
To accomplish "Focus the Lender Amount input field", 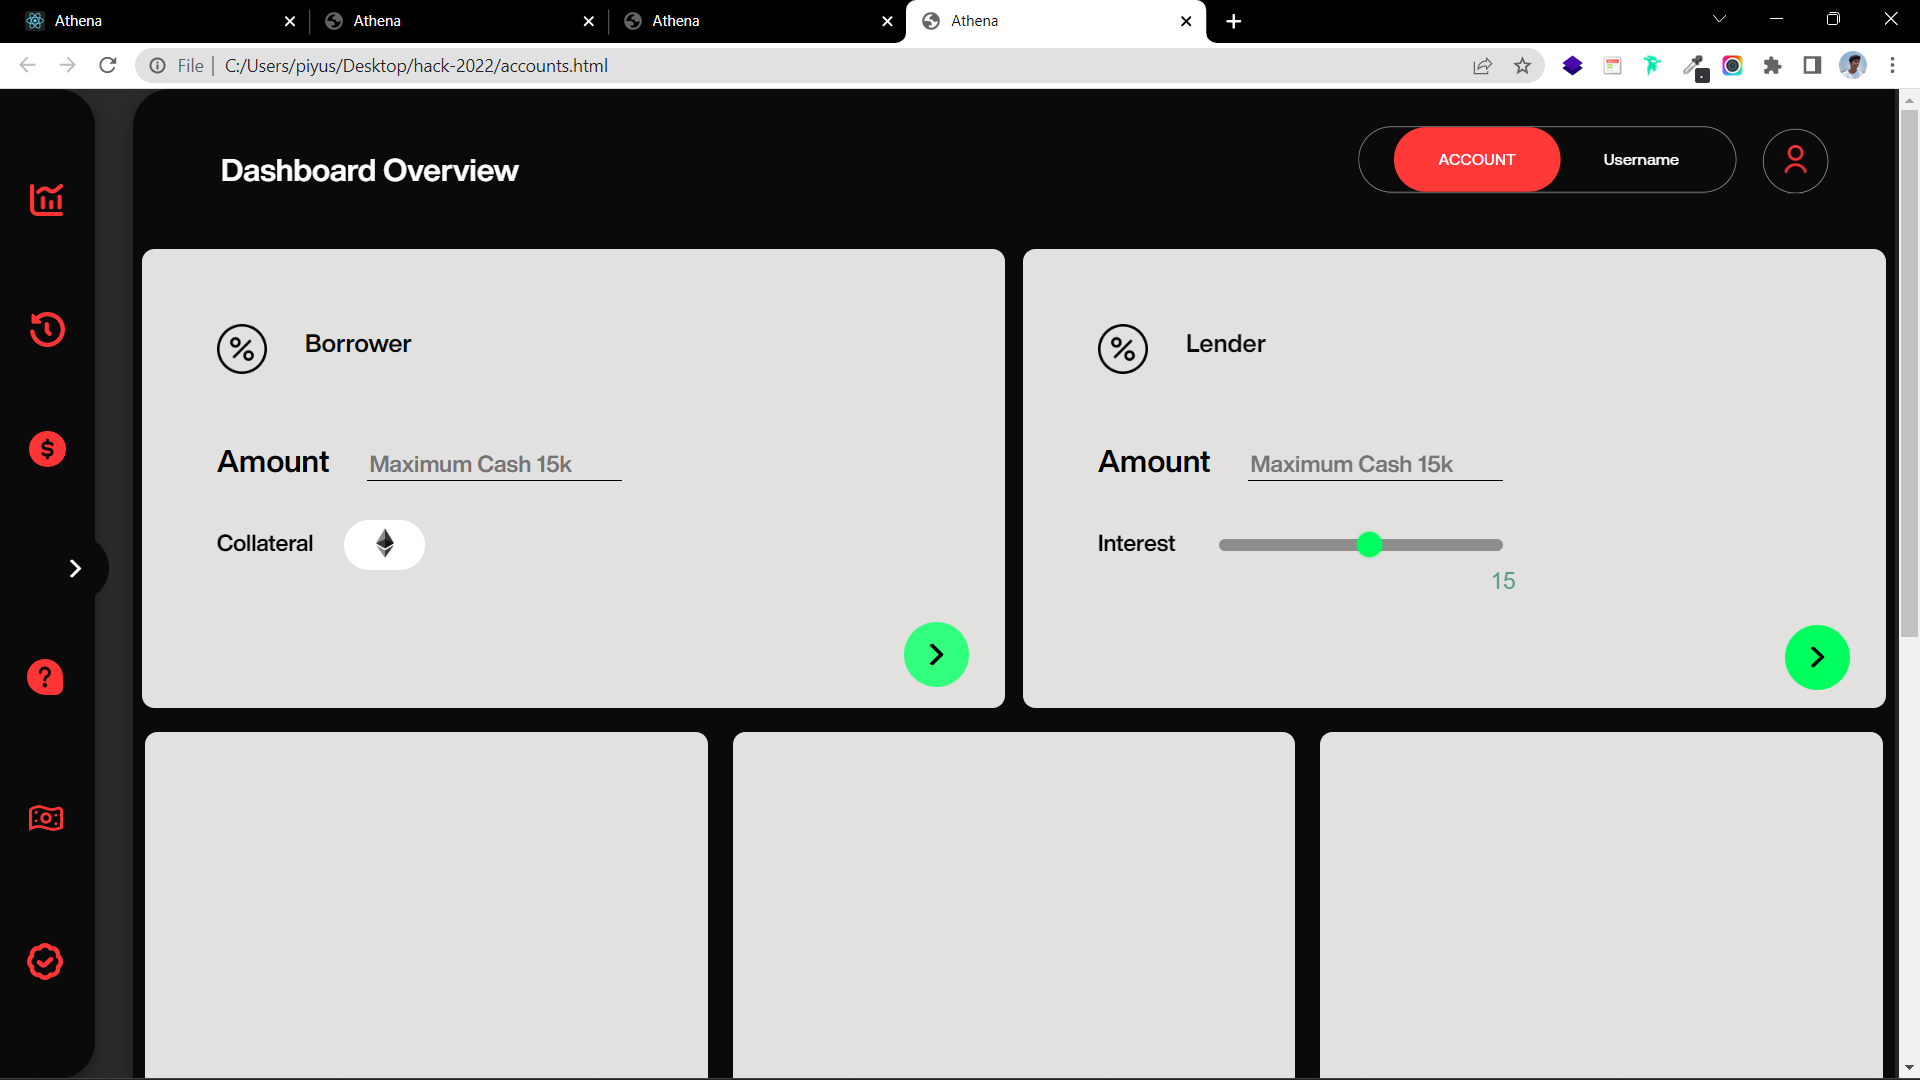I will pos(1375,464).
